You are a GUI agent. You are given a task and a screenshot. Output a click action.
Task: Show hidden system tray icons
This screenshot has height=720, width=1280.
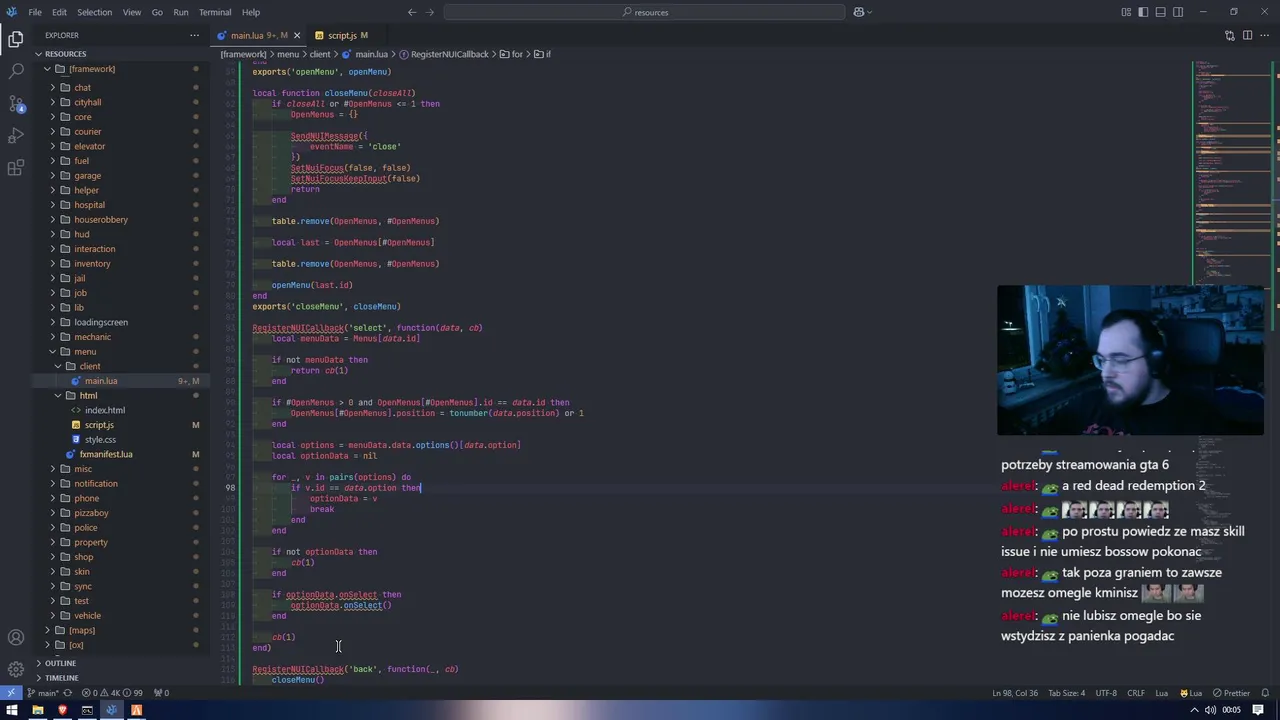pyautogui.click(x=1196, y=710)
